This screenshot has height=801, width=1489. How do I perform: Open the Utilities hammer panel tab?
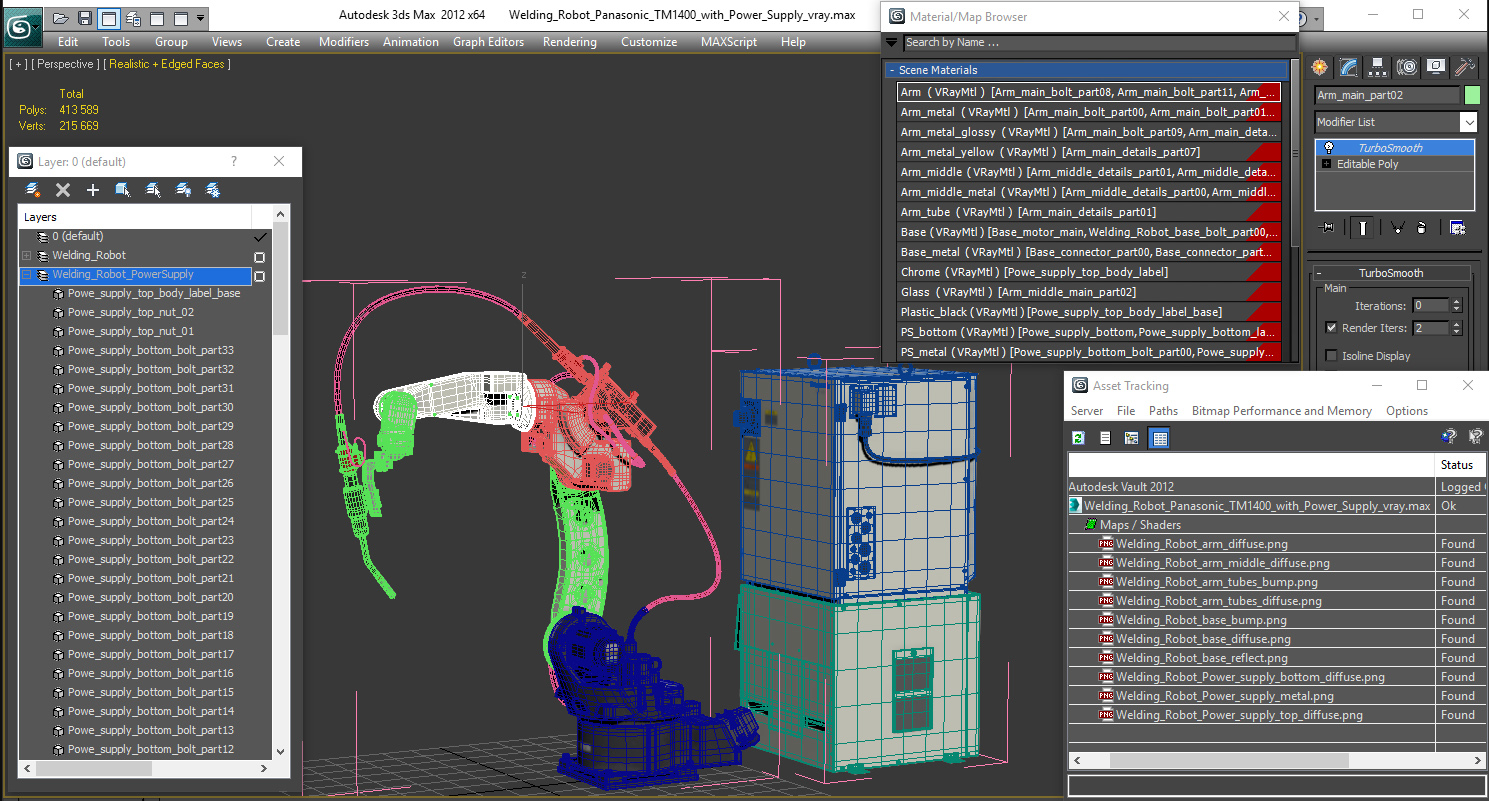point(1465,67)
